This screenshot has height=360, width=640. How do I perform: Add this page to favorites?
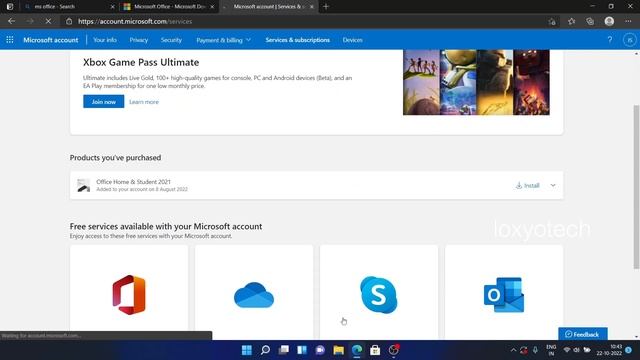[x=552, y=21]
